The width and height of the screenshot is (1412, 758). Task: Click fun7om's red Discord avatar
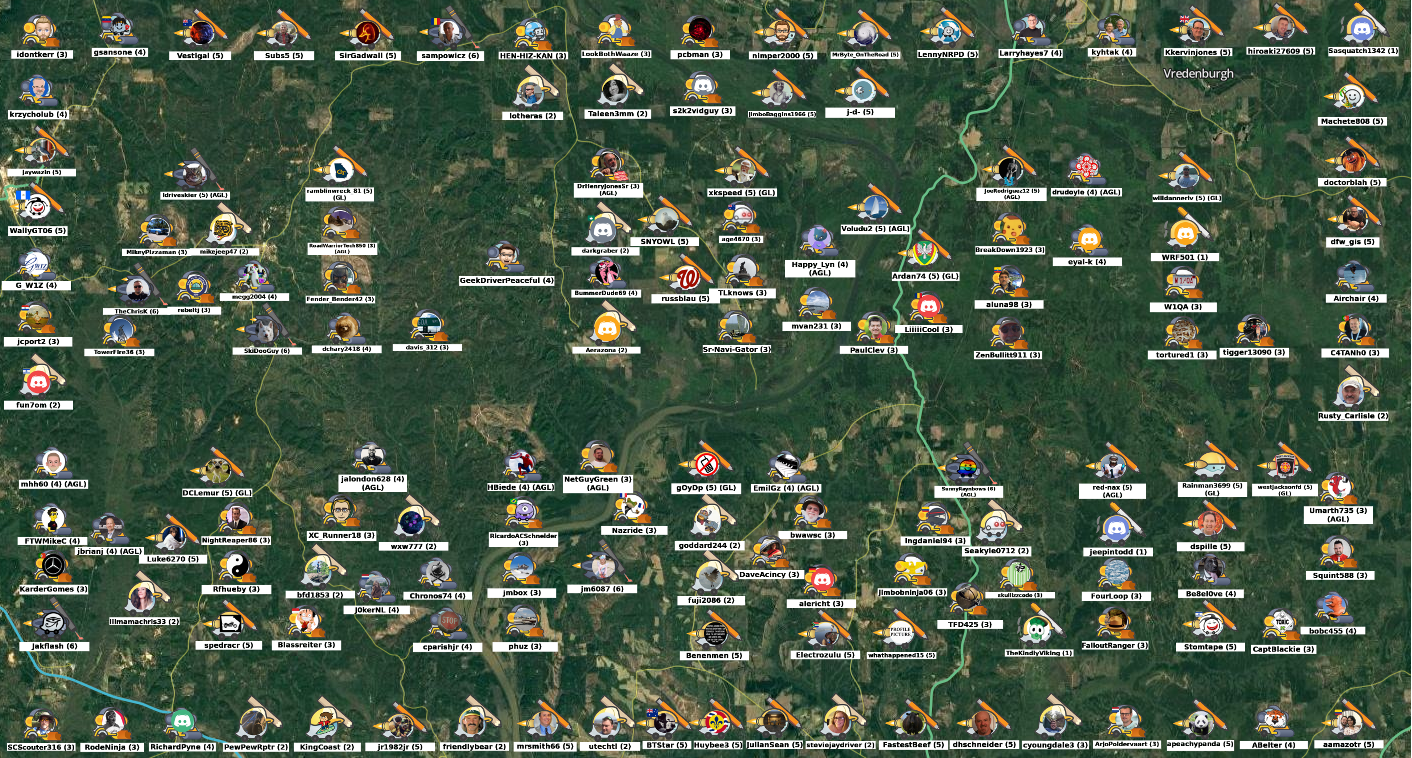point(38,380)
